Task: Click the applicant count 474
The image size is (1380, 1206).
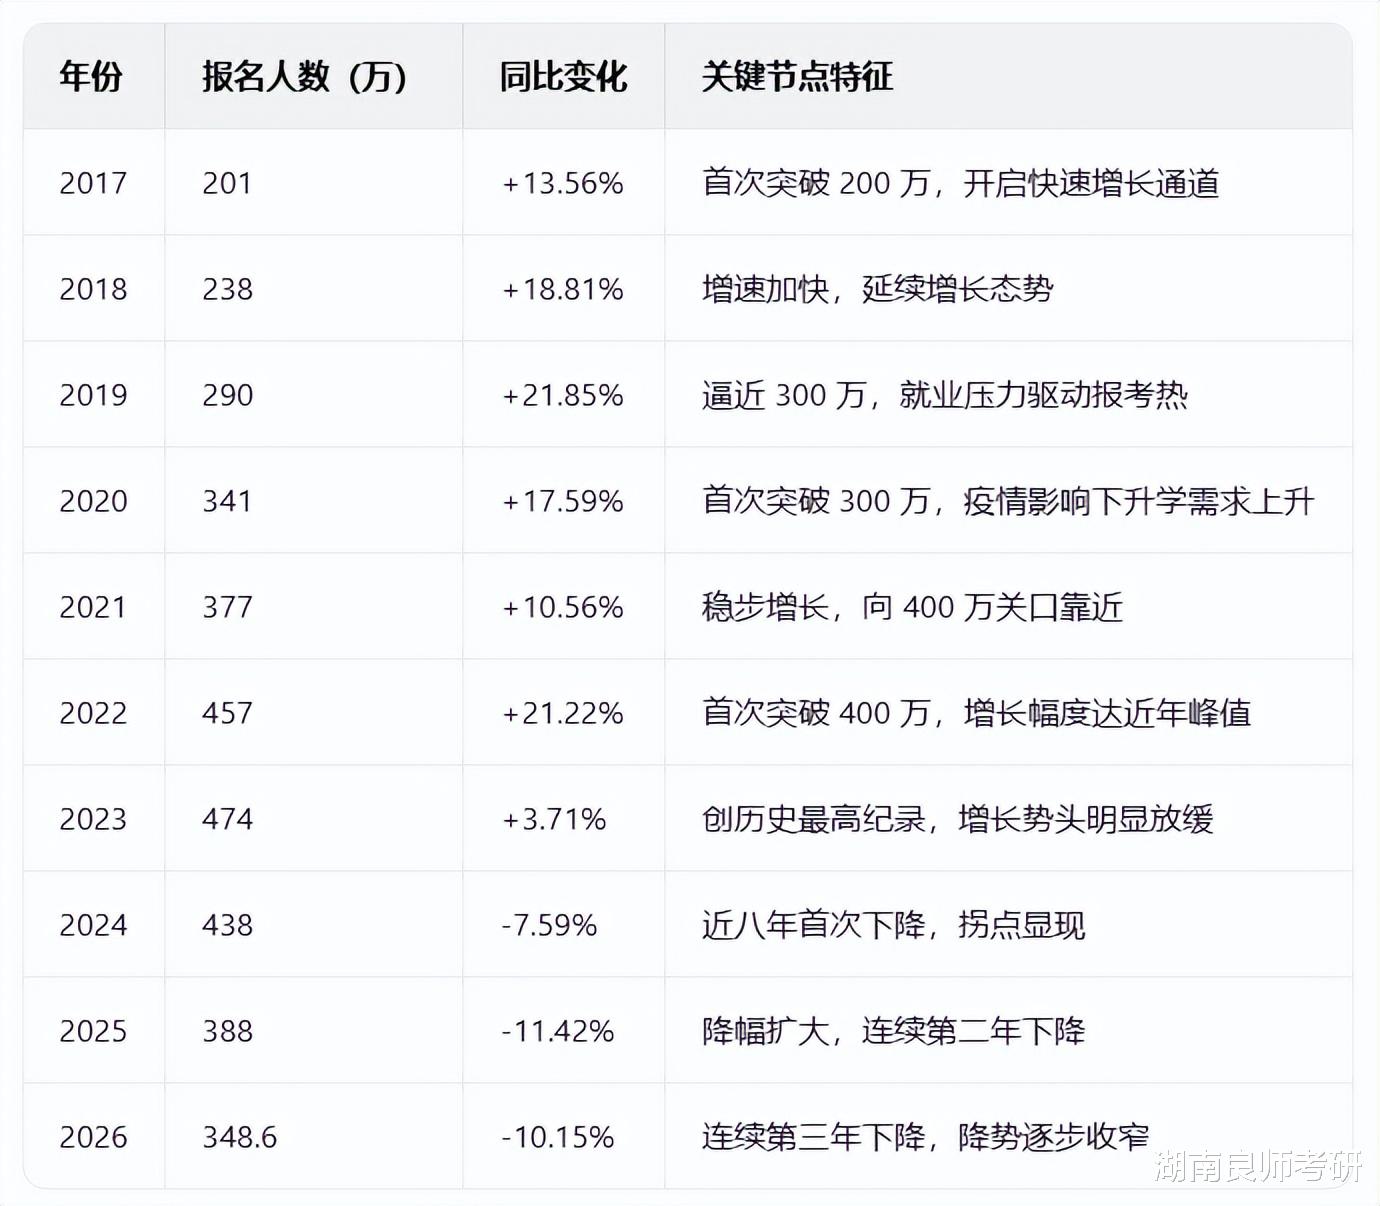Action: [x=227, y=819]
